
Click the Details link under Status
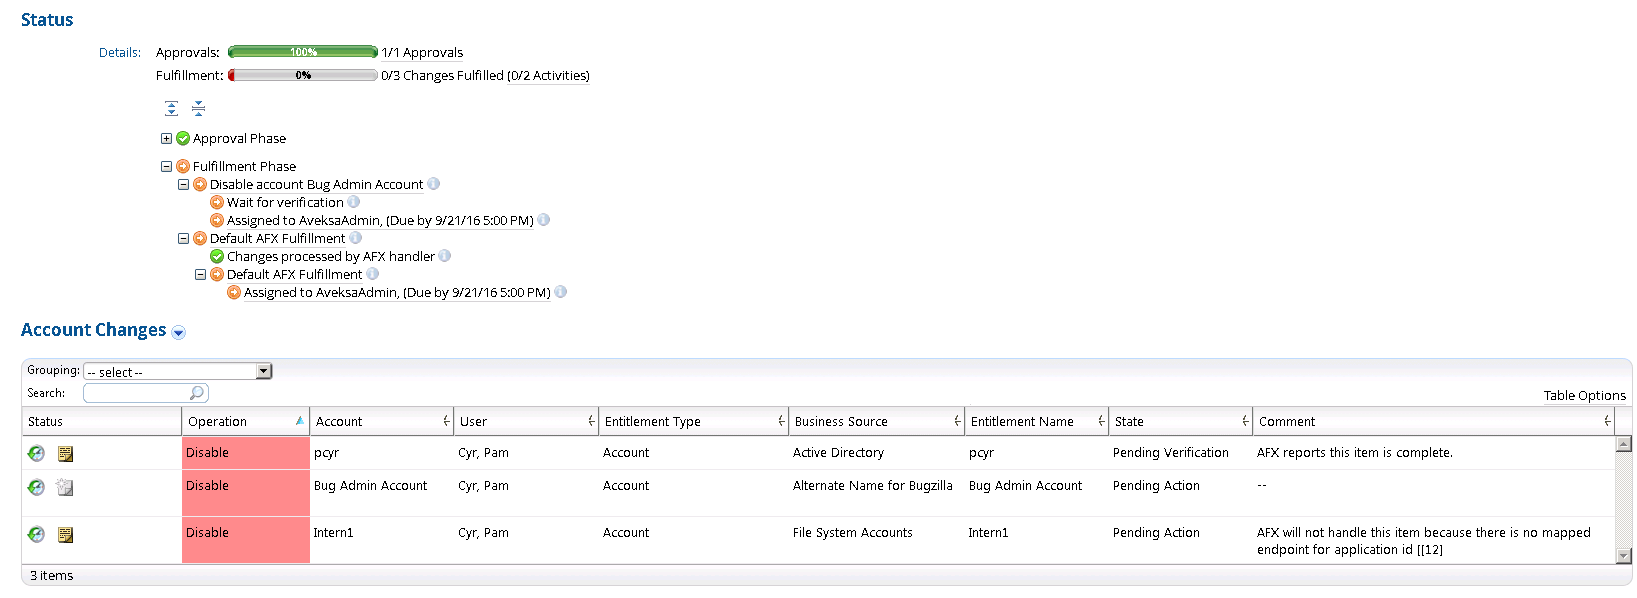pos(119,53)
